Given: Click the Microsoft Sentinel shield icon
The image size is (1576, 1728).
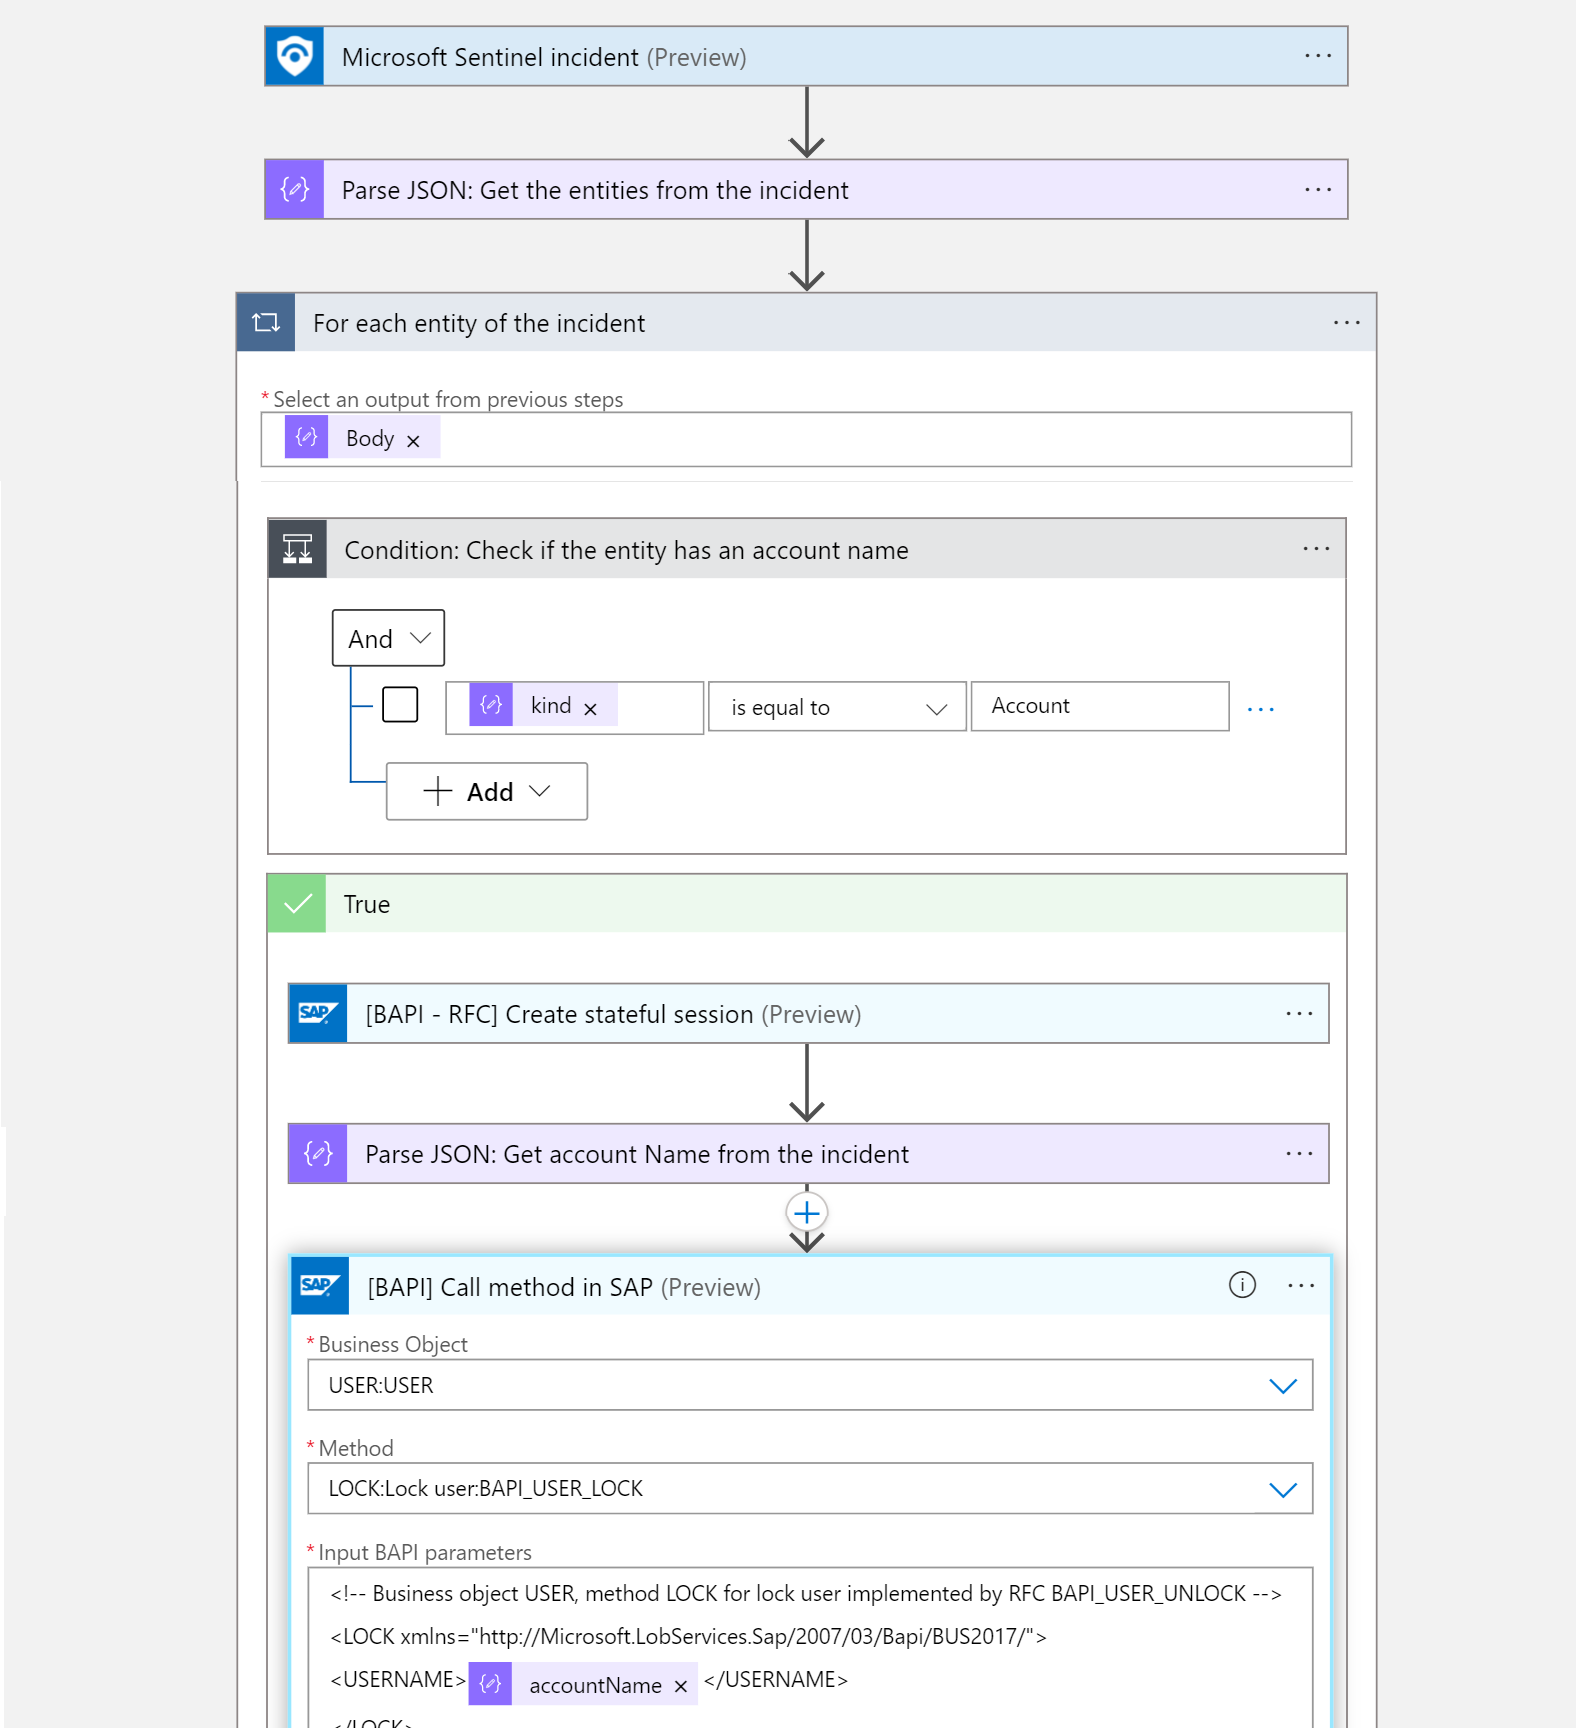Looking at the screenshot, I should pyautogui.click(x=295, y=57).
